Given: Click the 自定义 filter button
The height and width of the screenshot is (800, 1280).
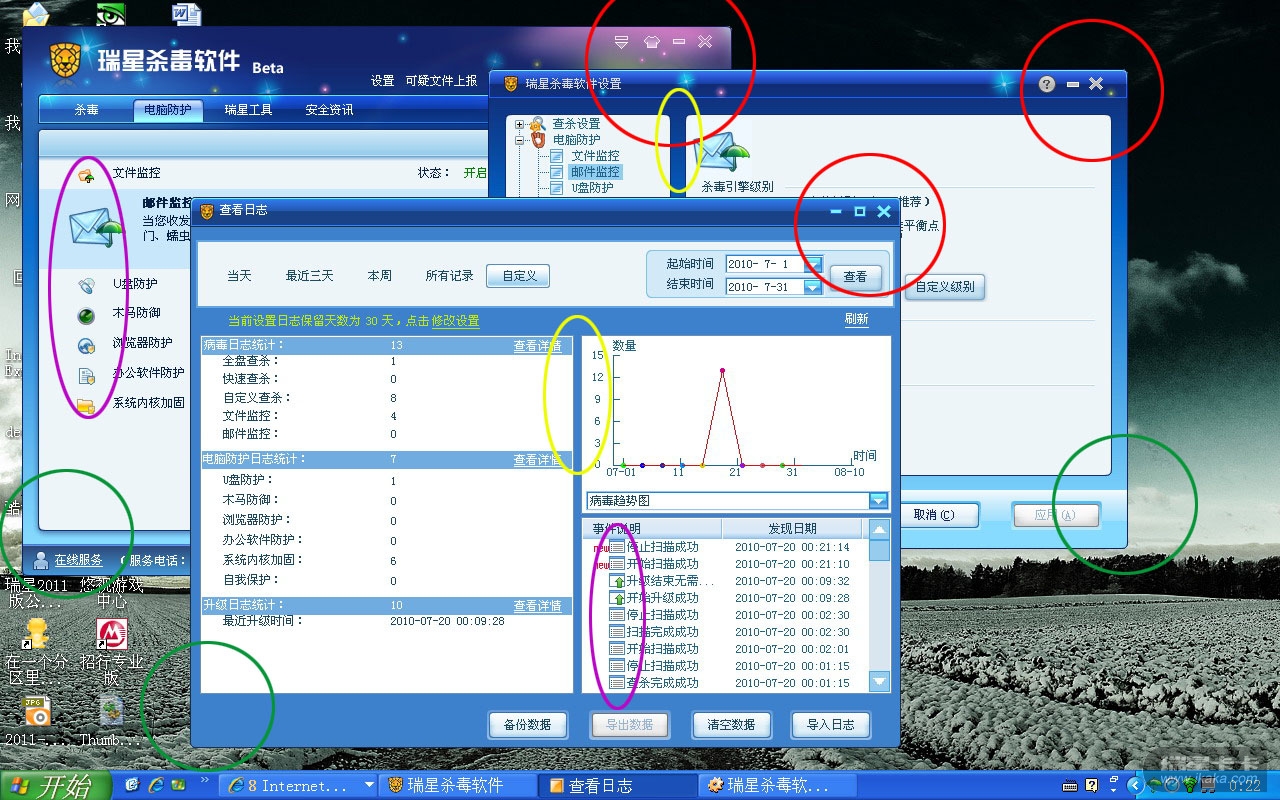Looking at the screenshot, I should pyautogui.click(x=519, y=276).
